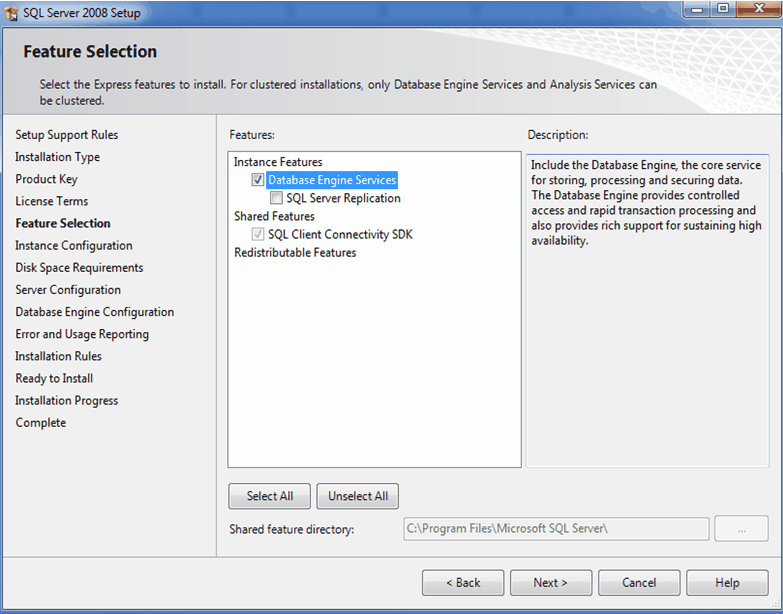Click Installation Type step
Screen dimensions: 783x614
click(57, 157)
